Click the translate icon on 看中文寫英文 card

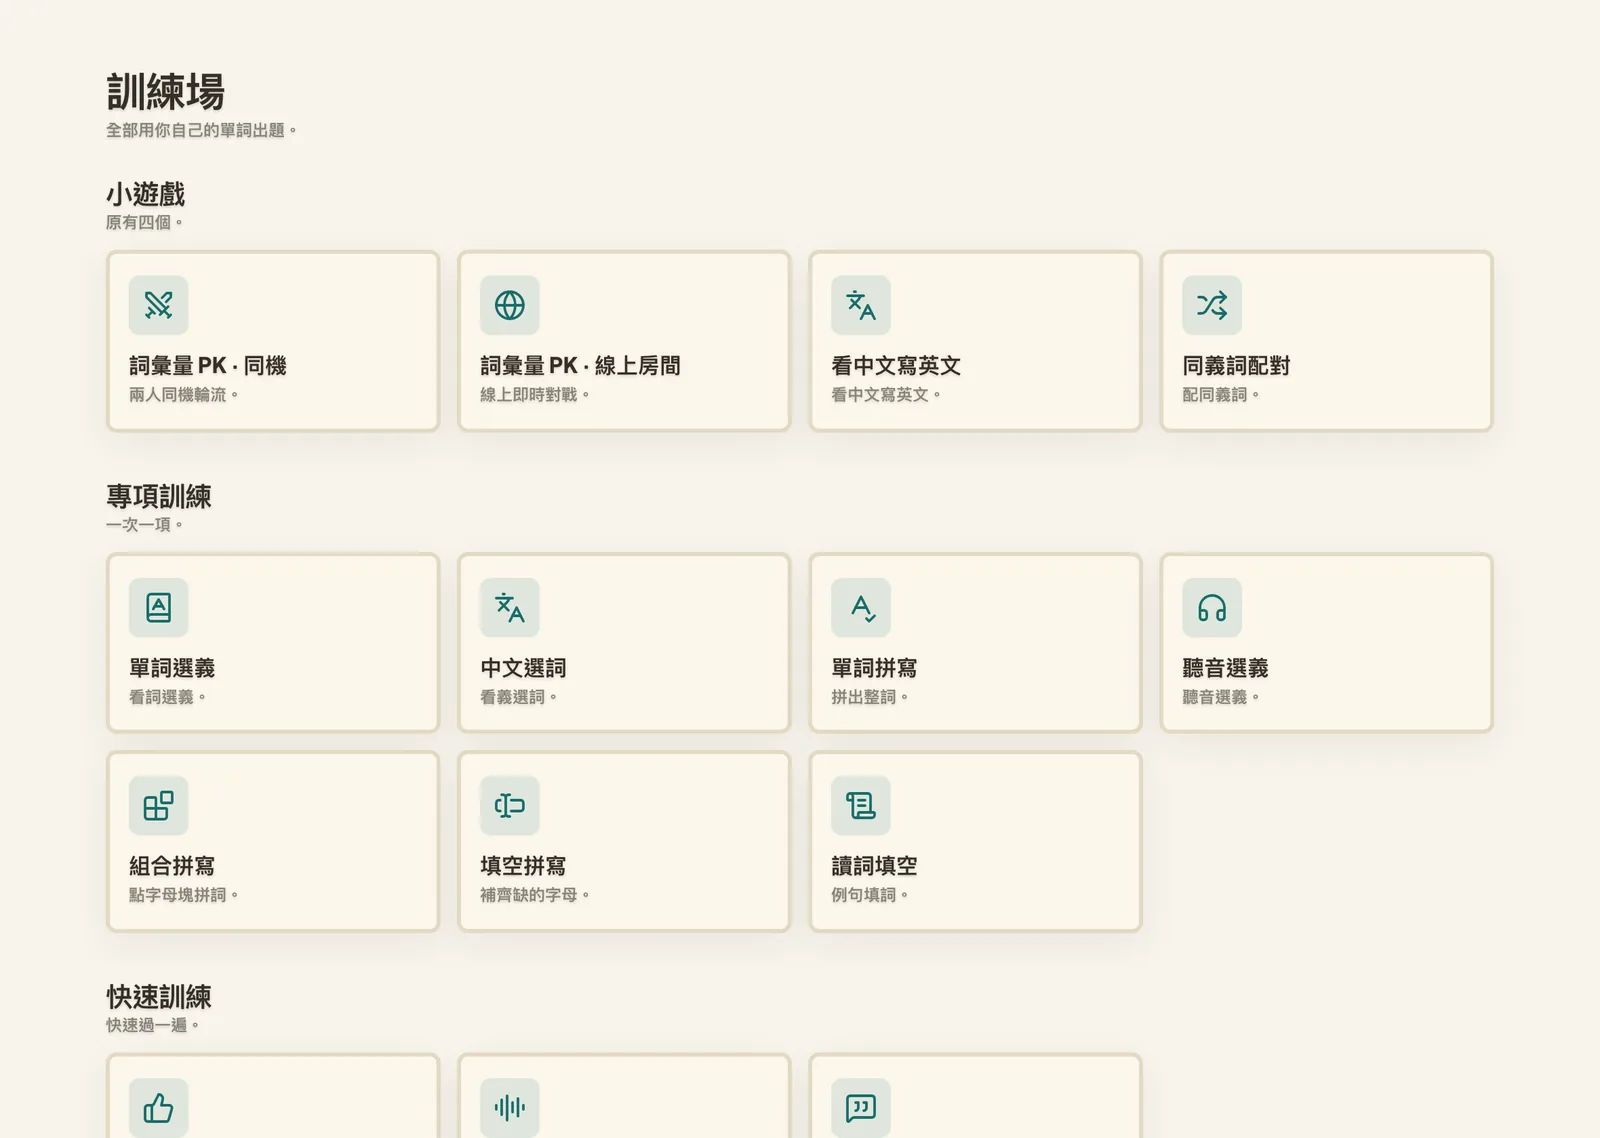tap(861, 305)
